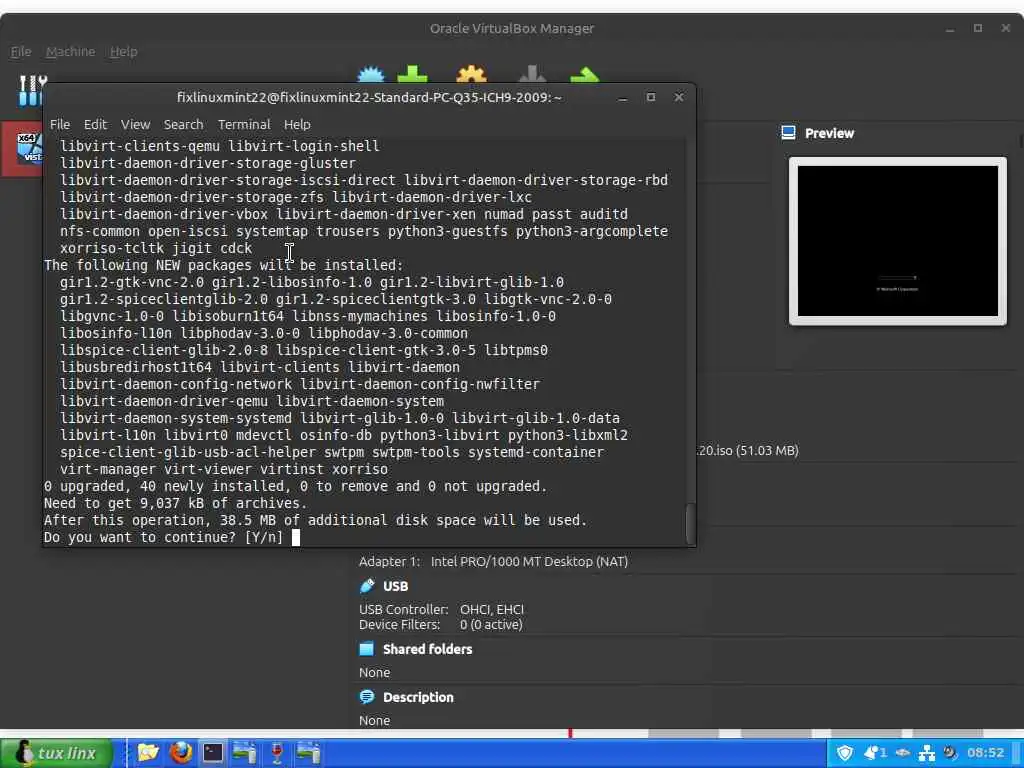The image size is (1024, 768).
Task: Open VirtualBox Manager's Help menu
Action: click(123, 52)
